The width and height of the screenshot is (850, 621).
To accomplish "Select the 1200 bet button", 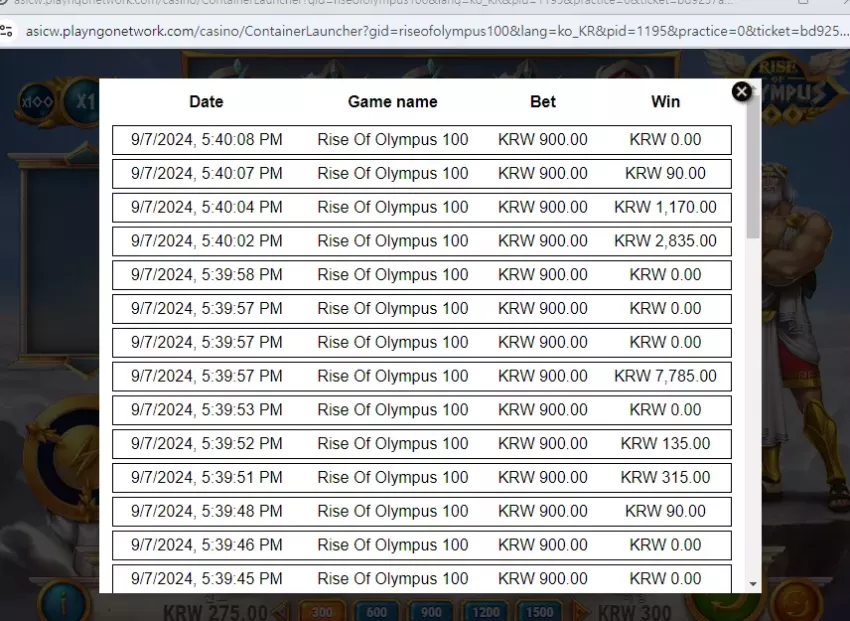I will pyautogui.click(x=485, y=612).
